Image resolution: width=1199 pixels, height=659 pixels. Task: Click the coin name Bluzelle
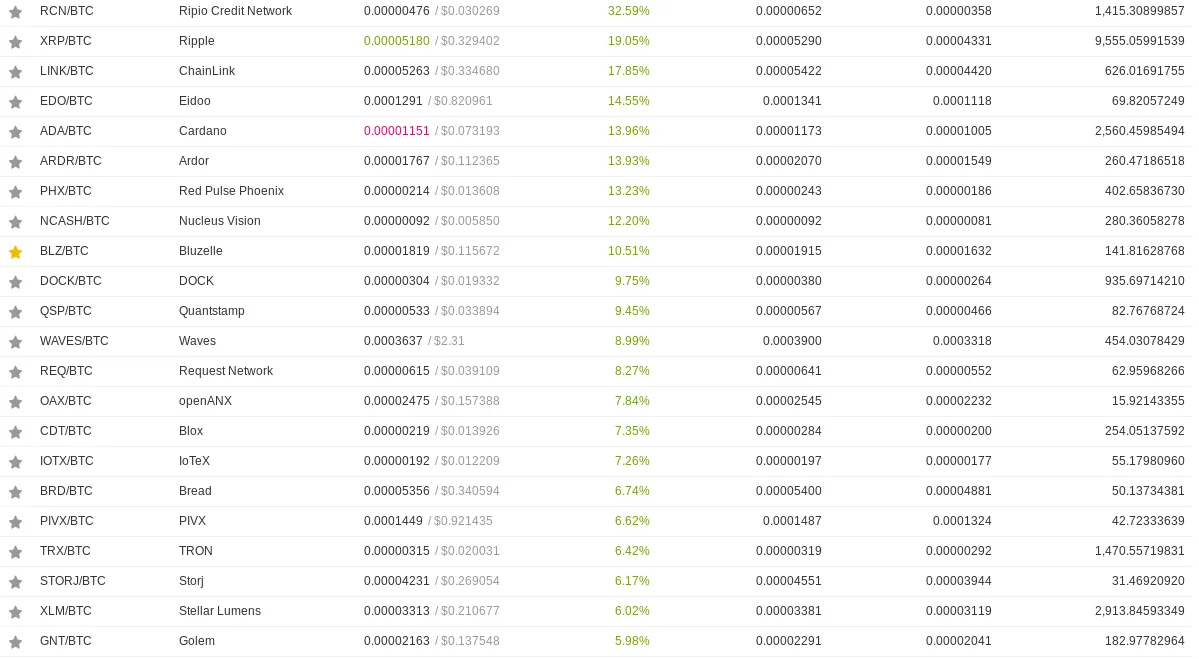coord(200,251)
